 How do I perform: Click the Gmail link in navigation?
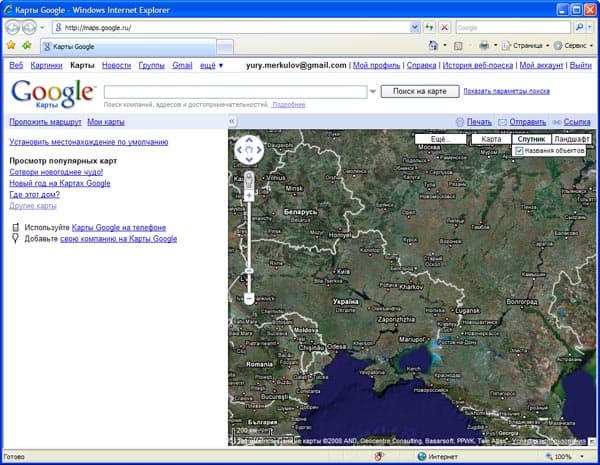(x=182, y=65)
